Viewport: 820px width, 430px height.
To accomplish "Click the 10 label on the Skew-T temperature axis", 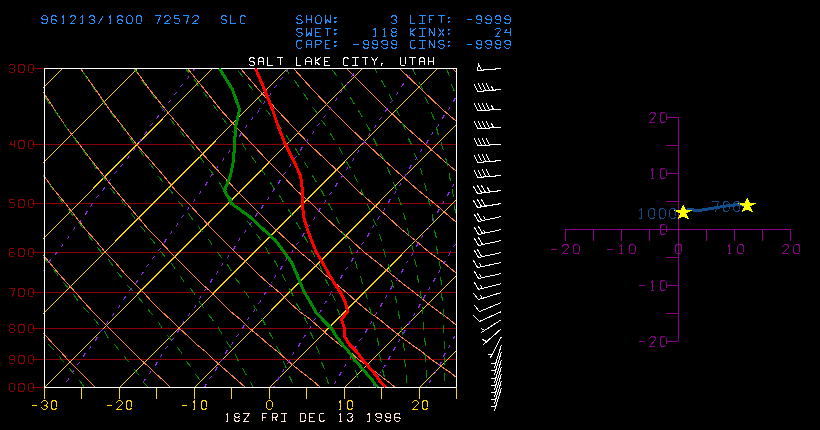I will pyautogui.click(x=345, y=405).
